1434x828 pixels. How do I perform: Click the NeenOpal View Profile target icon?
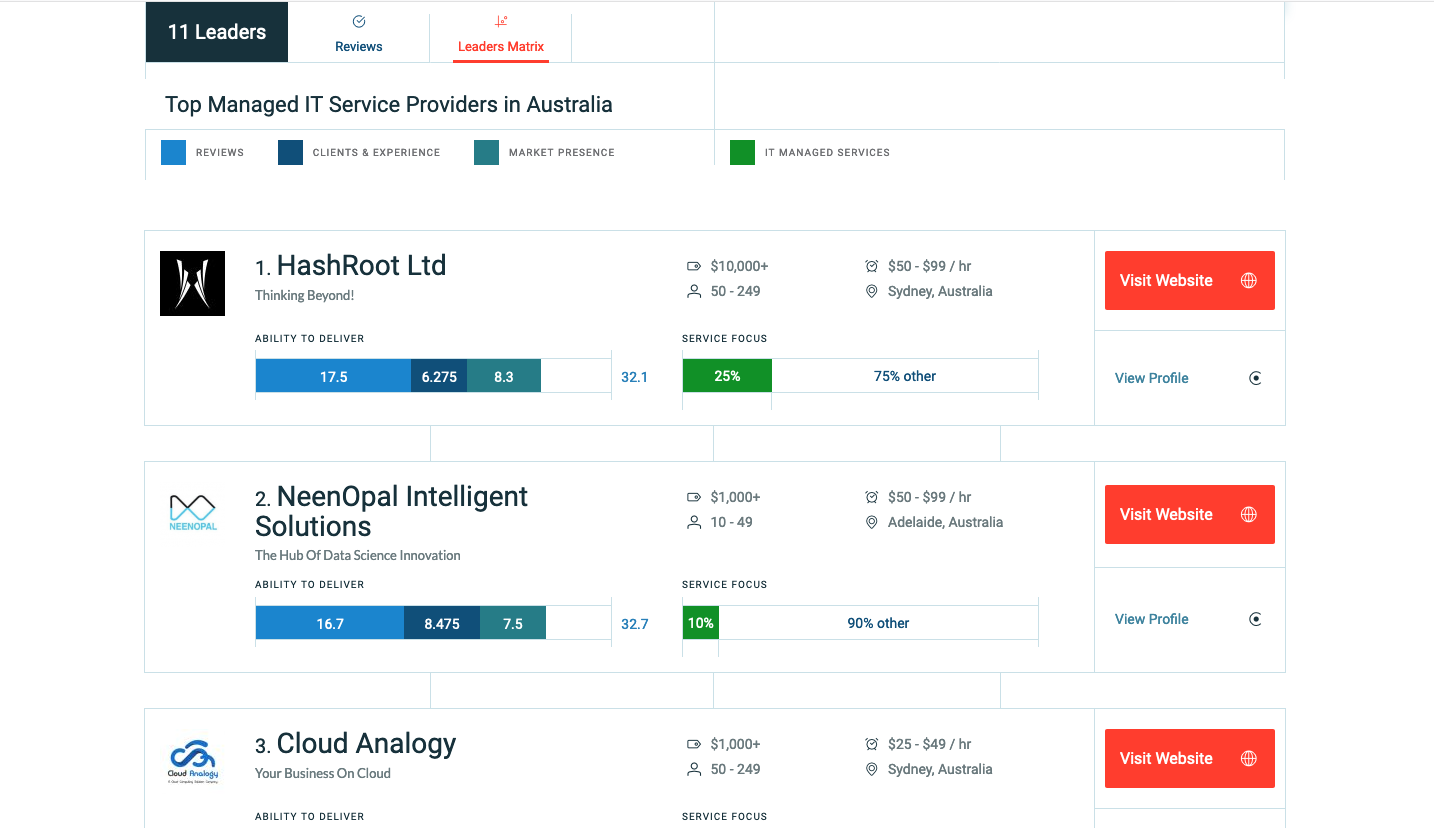click(1255, 619)
